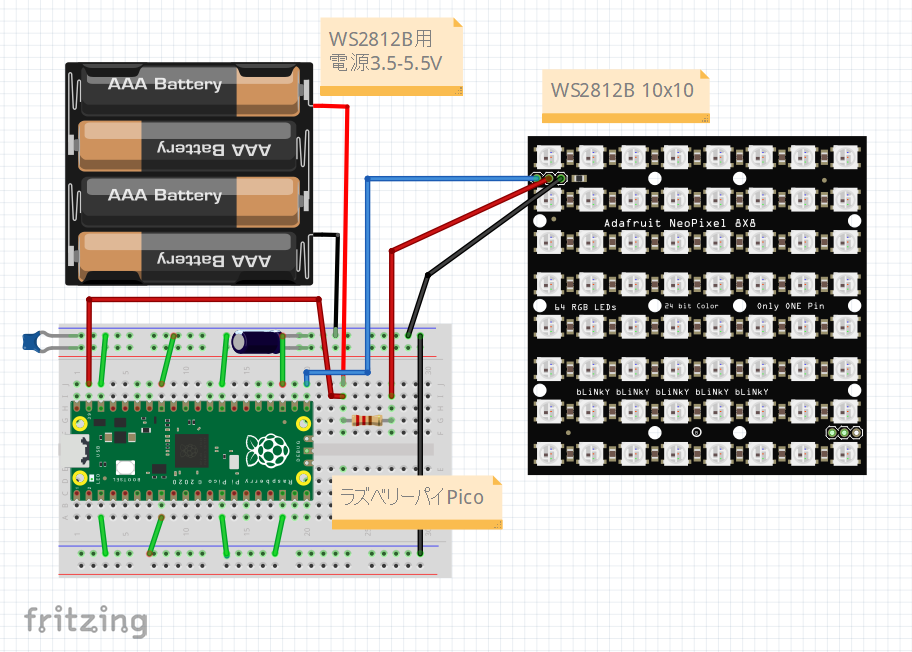The width and height of the screenshot is (912, 652).
Task: Click the 'ラズベリーパイPico' note label
Action: 415,497
